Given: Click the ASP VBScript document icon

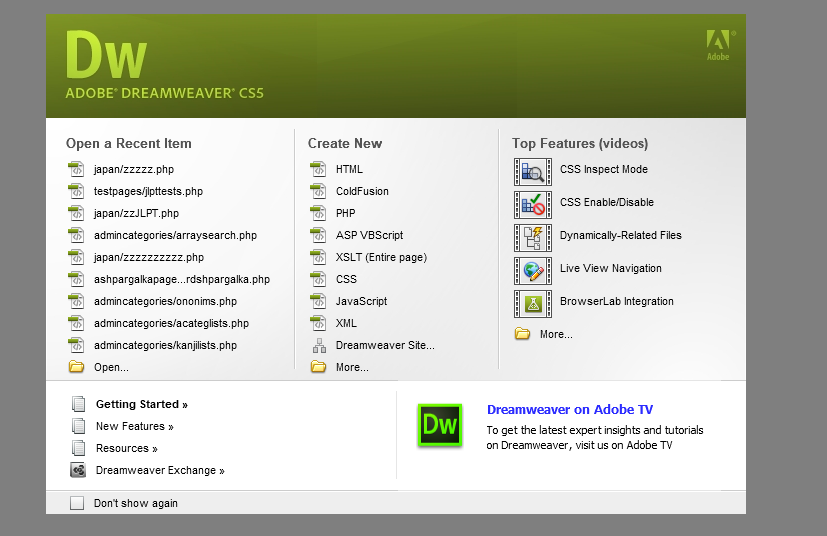Looking at the screenshot, I should (318, 235).
